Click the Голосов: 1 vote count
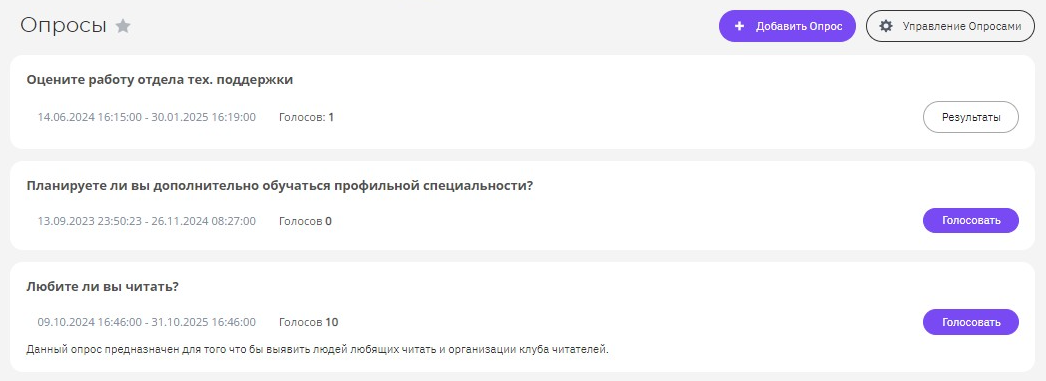This screenshot has width=1046, height=381. [x=306, y=117]
